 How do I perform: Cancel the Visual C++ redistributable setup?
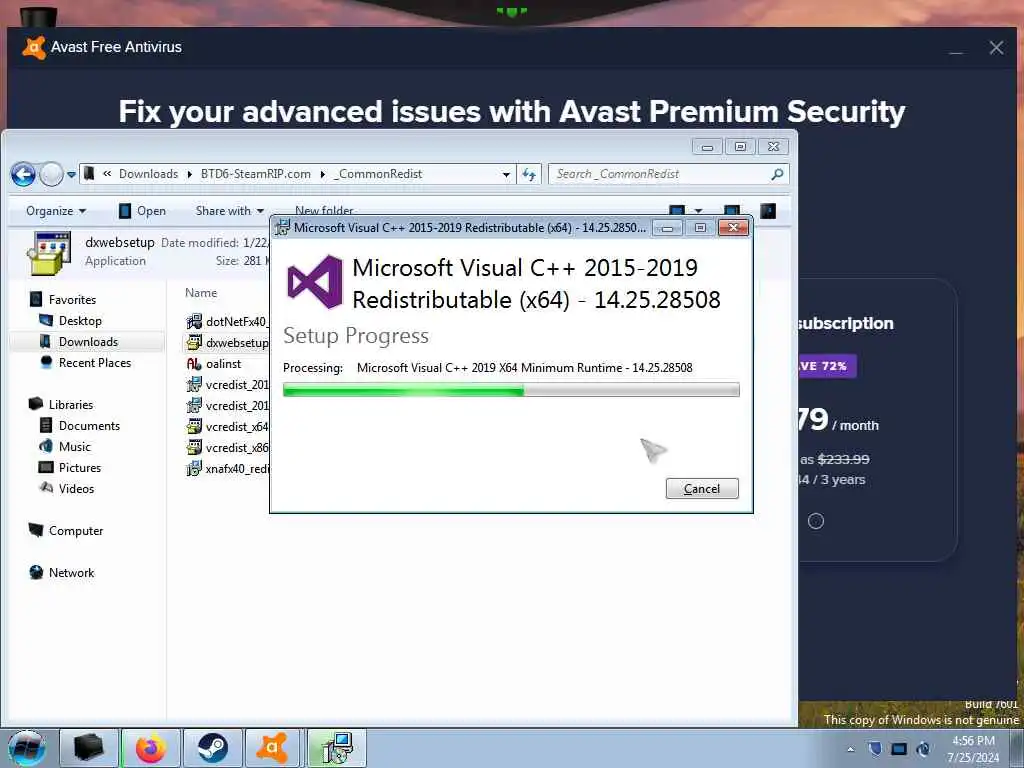pyautogui.click(x=702, y=488)
